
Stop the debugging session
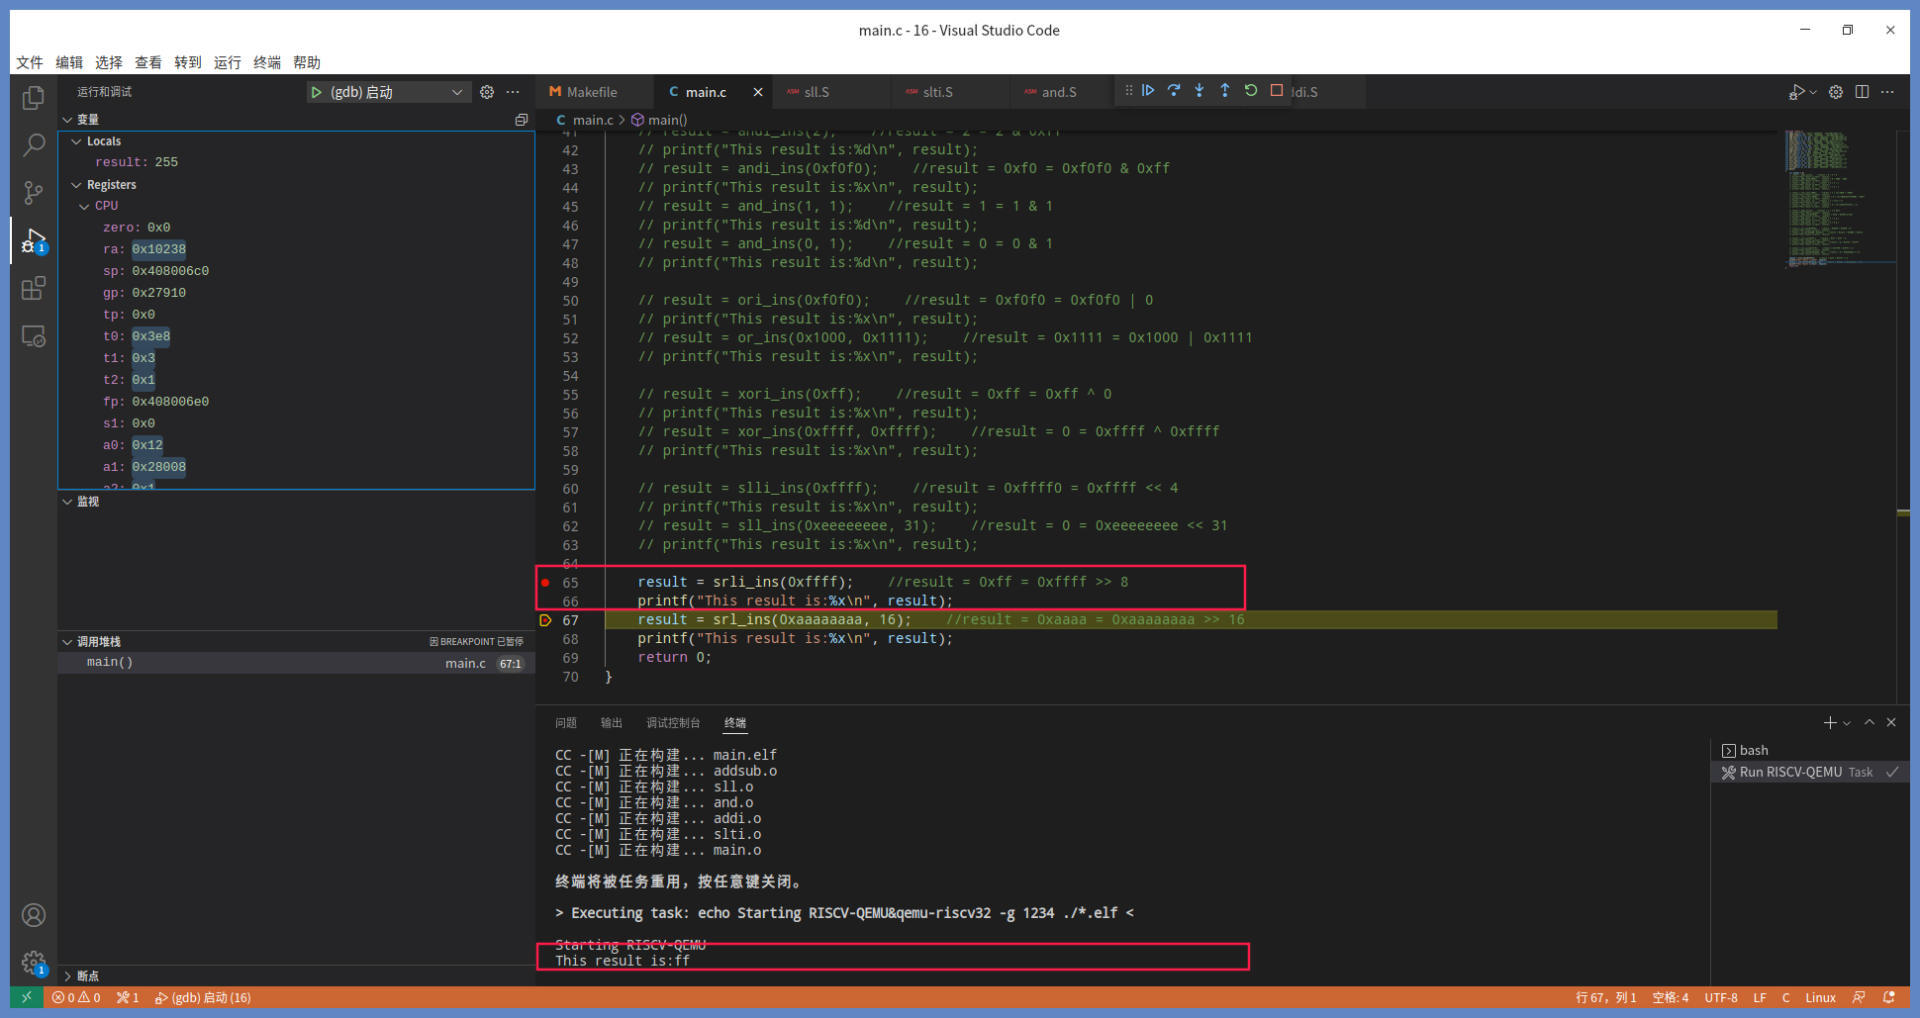(x=1277, y=91)
